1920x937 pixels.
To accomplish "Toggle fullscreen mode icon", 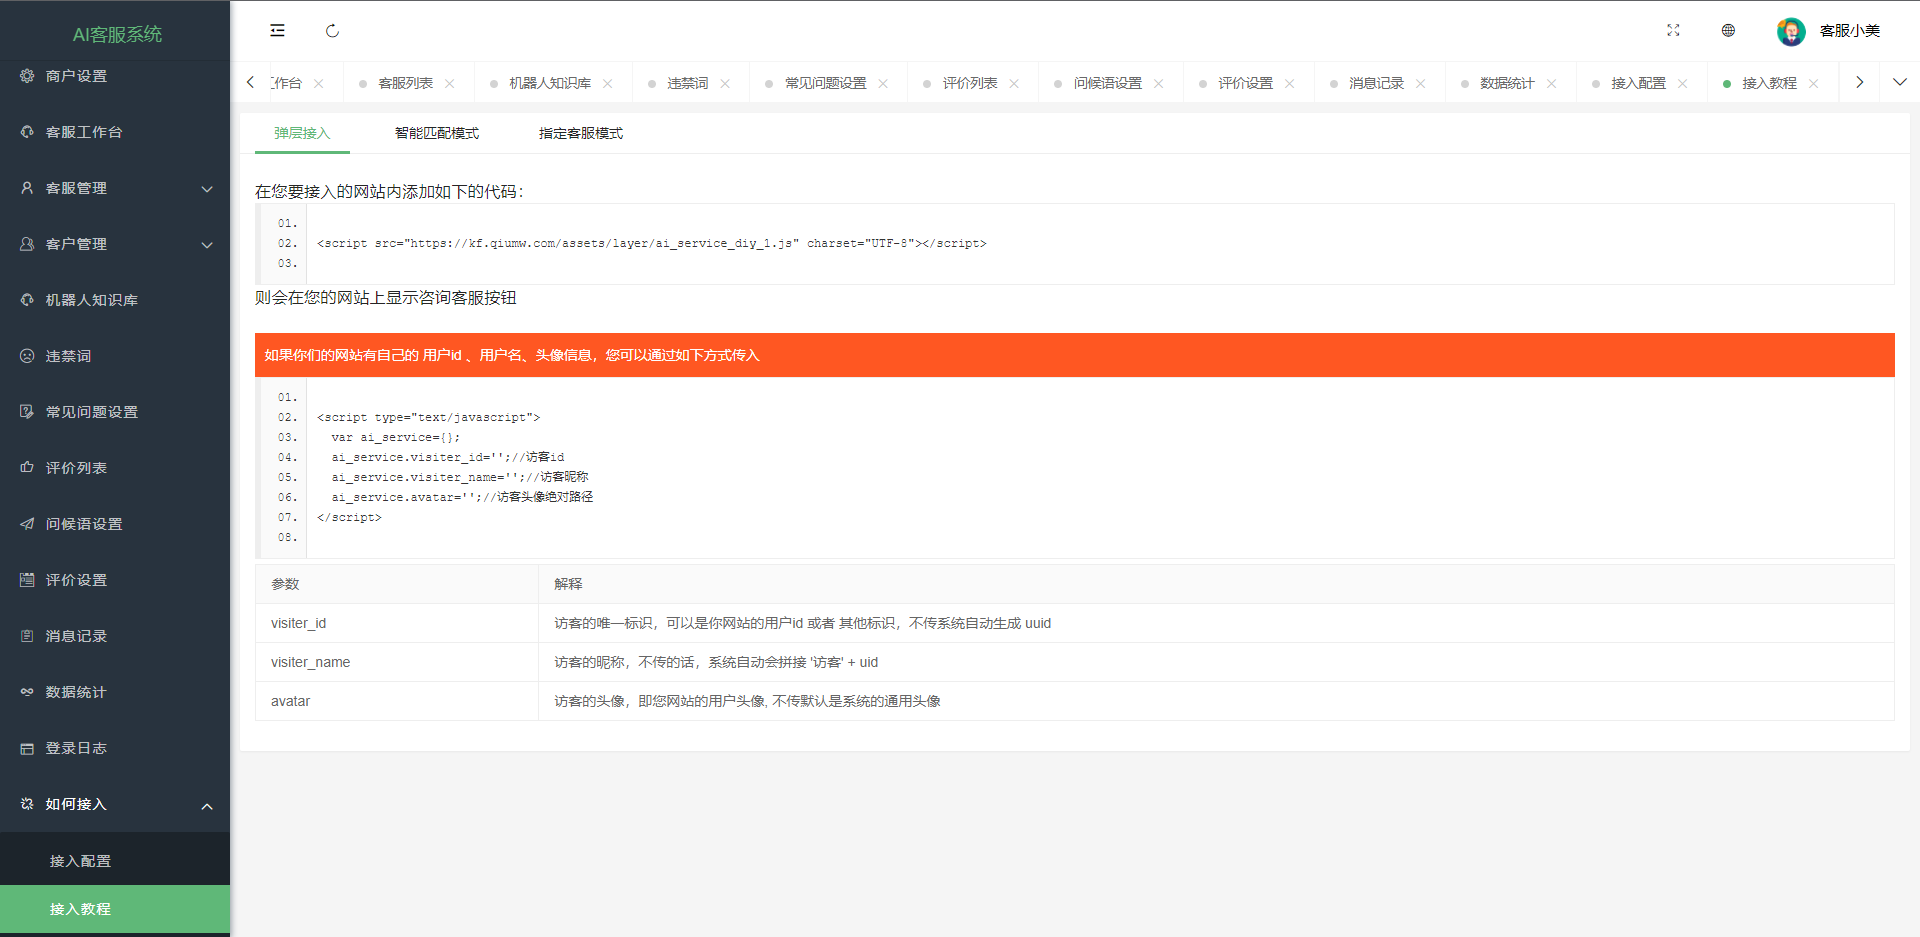I will pyautogui.click(x=1673, y=31).
